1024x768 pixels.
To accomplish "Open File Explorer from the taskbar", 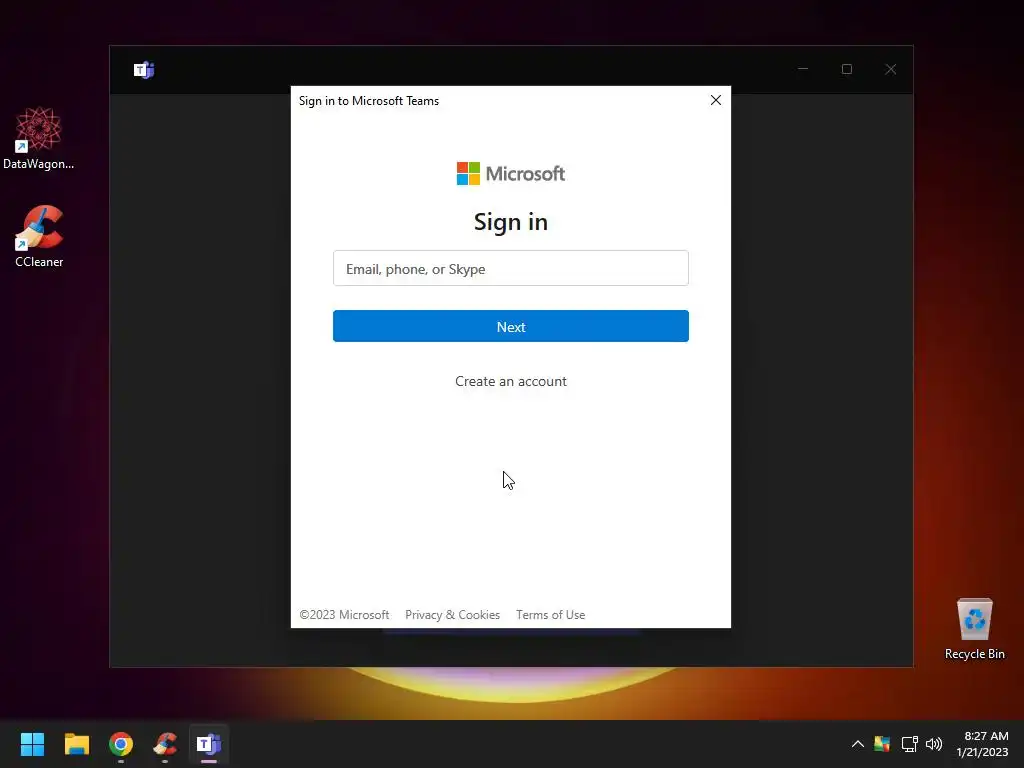I will 76,744.
